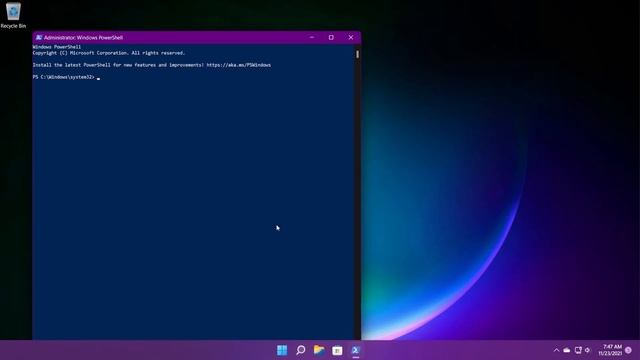Viewport: 640px width, 360px height.
Task: Click the 'Windows PowerShell' first output line
Action: coord(57,47)
